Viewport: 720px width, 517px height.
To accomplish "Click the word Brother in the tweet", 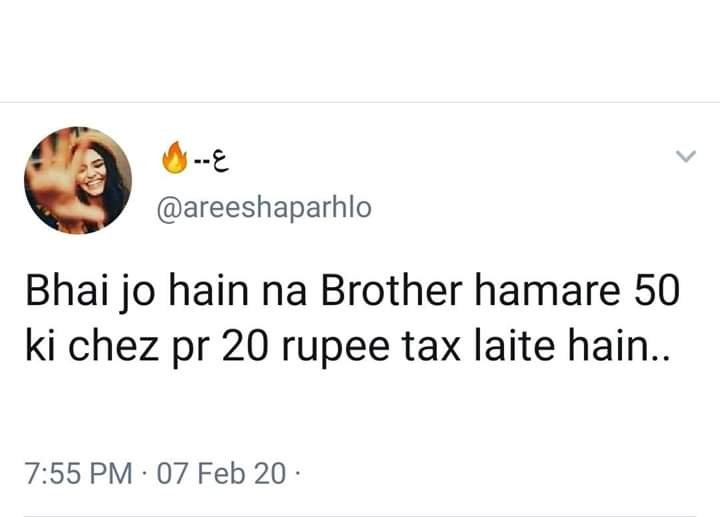I will (x=391, y=291).
